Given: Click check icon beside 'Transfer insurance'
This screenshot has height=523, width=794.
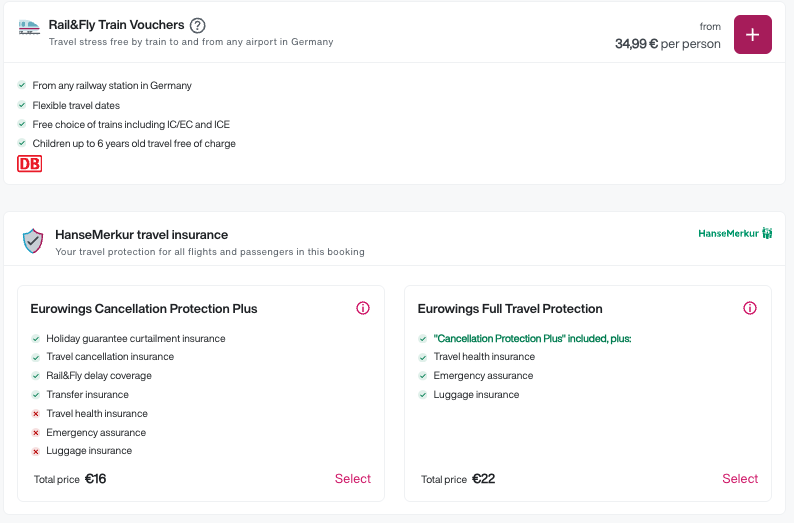Looking at the screenshot, I should pos(35,395).
